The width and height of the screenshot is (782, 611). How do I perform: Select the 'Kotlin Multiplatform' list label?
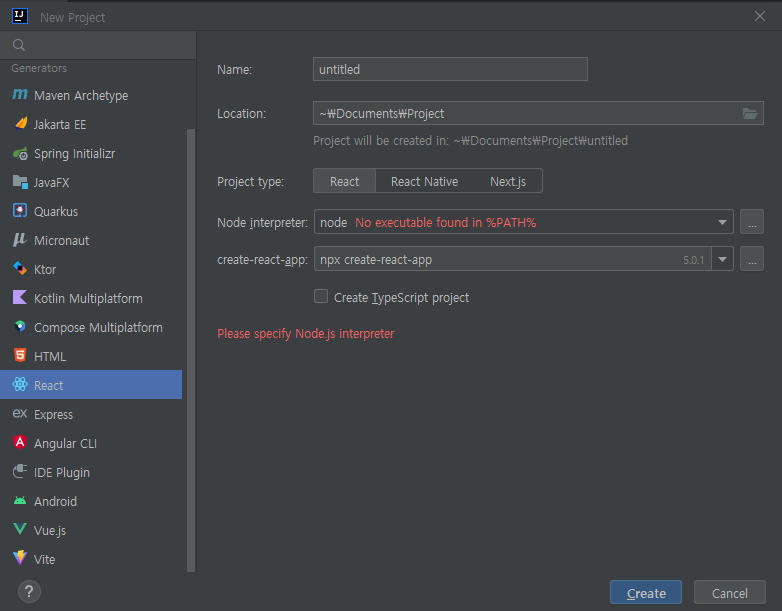click(x=88, y=298)
